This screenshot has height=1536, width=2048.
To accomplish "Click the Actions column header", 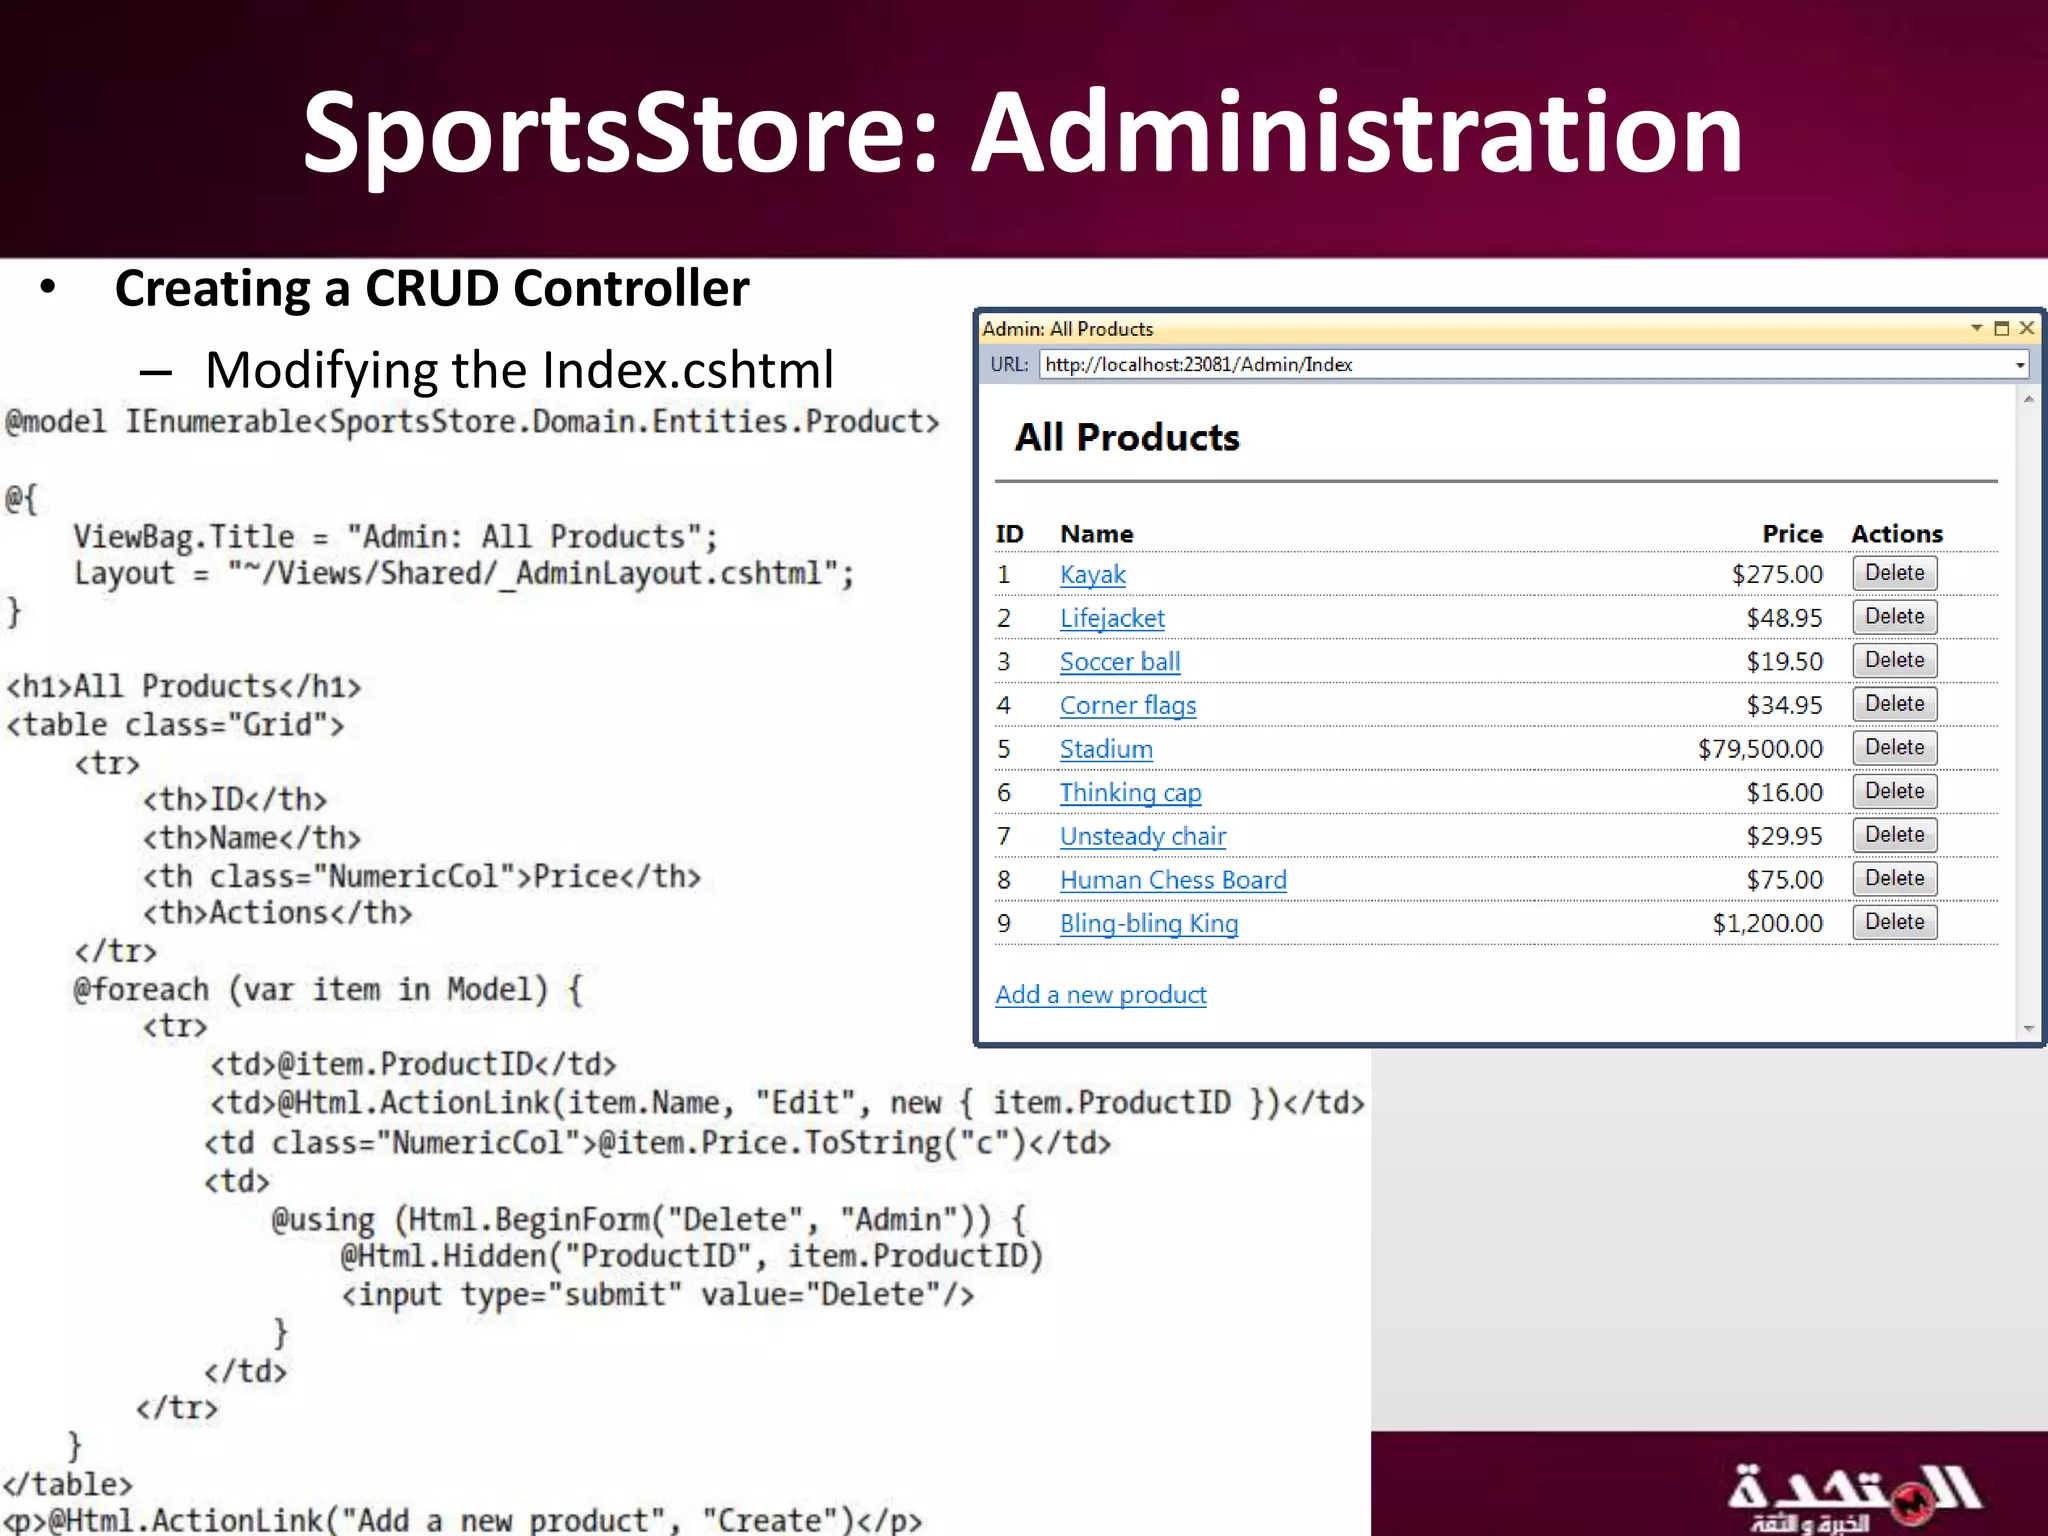I will (1896, 534).
